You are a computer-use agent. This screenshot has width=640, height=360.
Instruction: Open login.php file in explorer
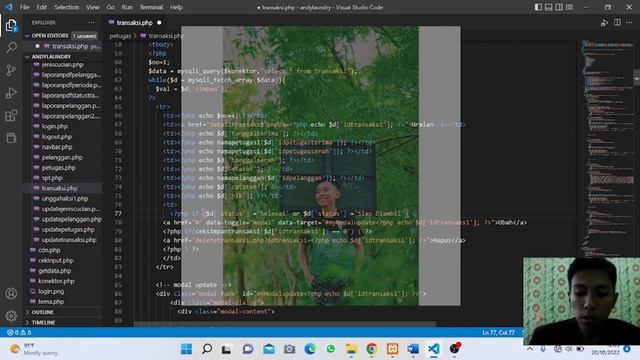point(55,127)
